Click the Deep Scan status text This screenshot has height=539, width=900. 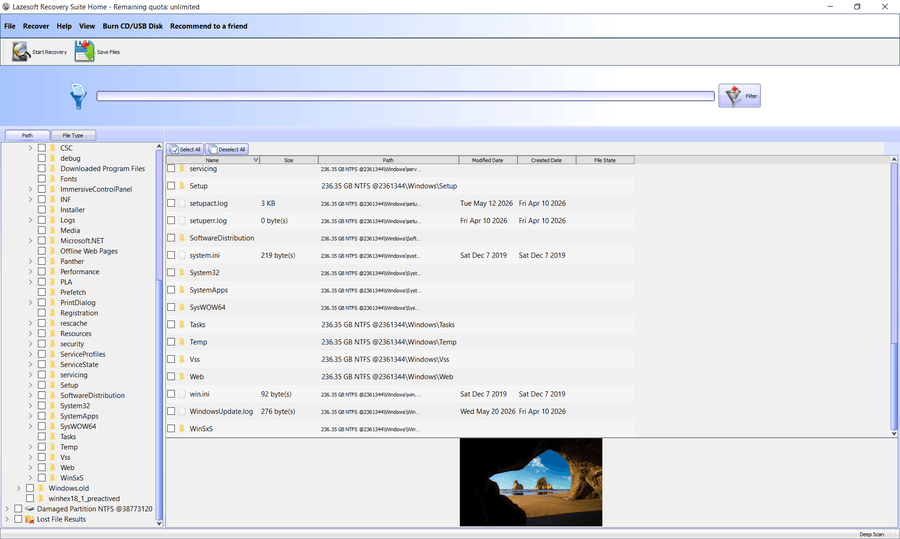871,534
